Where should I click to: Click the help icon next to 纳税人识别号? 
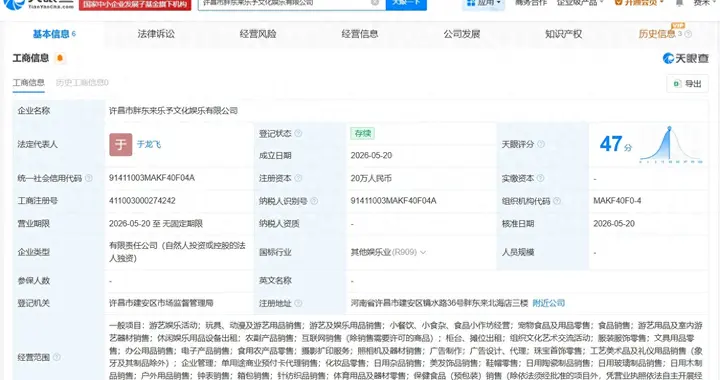click(314, 201)
